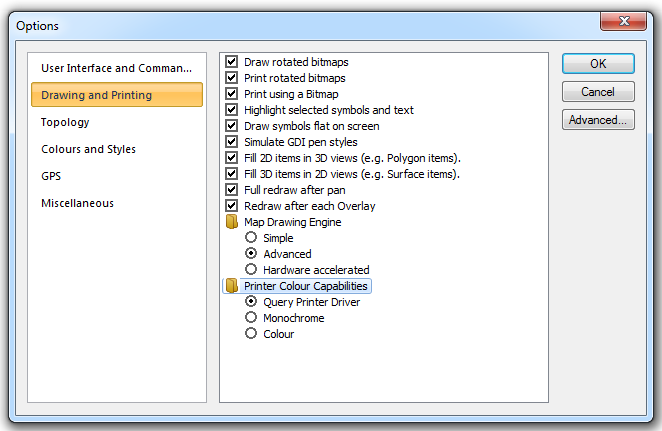Screen dimensions: 662x431
Task: Close the Options dialog window
Action: pyautogui.click(x=626, y=24)
